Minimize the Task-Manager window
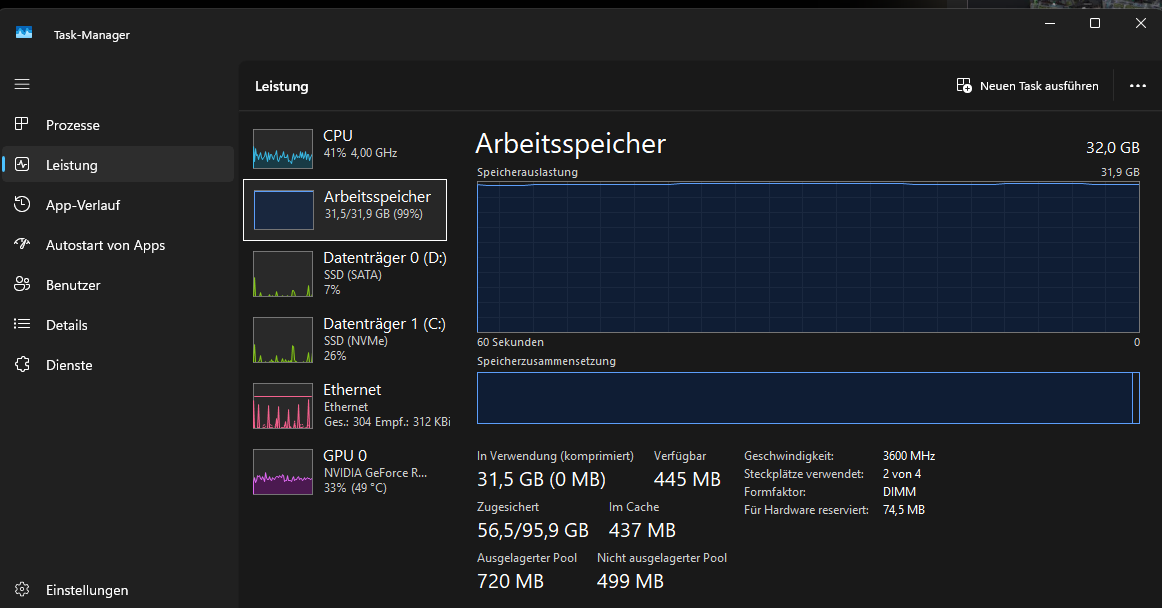 (1050, 23)
